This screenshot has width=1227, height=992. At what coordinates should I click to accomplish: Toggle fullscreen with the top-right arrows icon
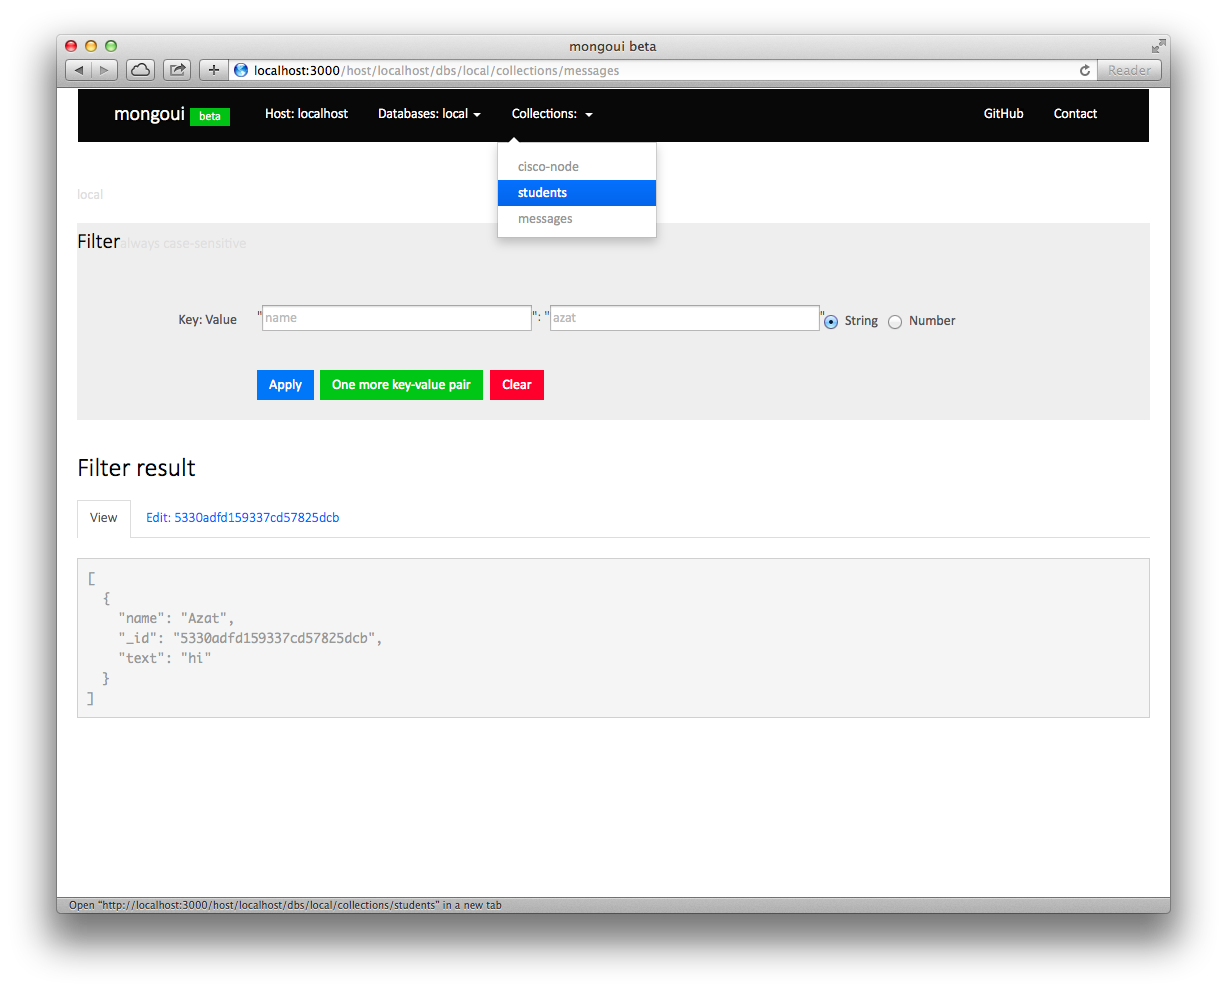coord(1158,46)
